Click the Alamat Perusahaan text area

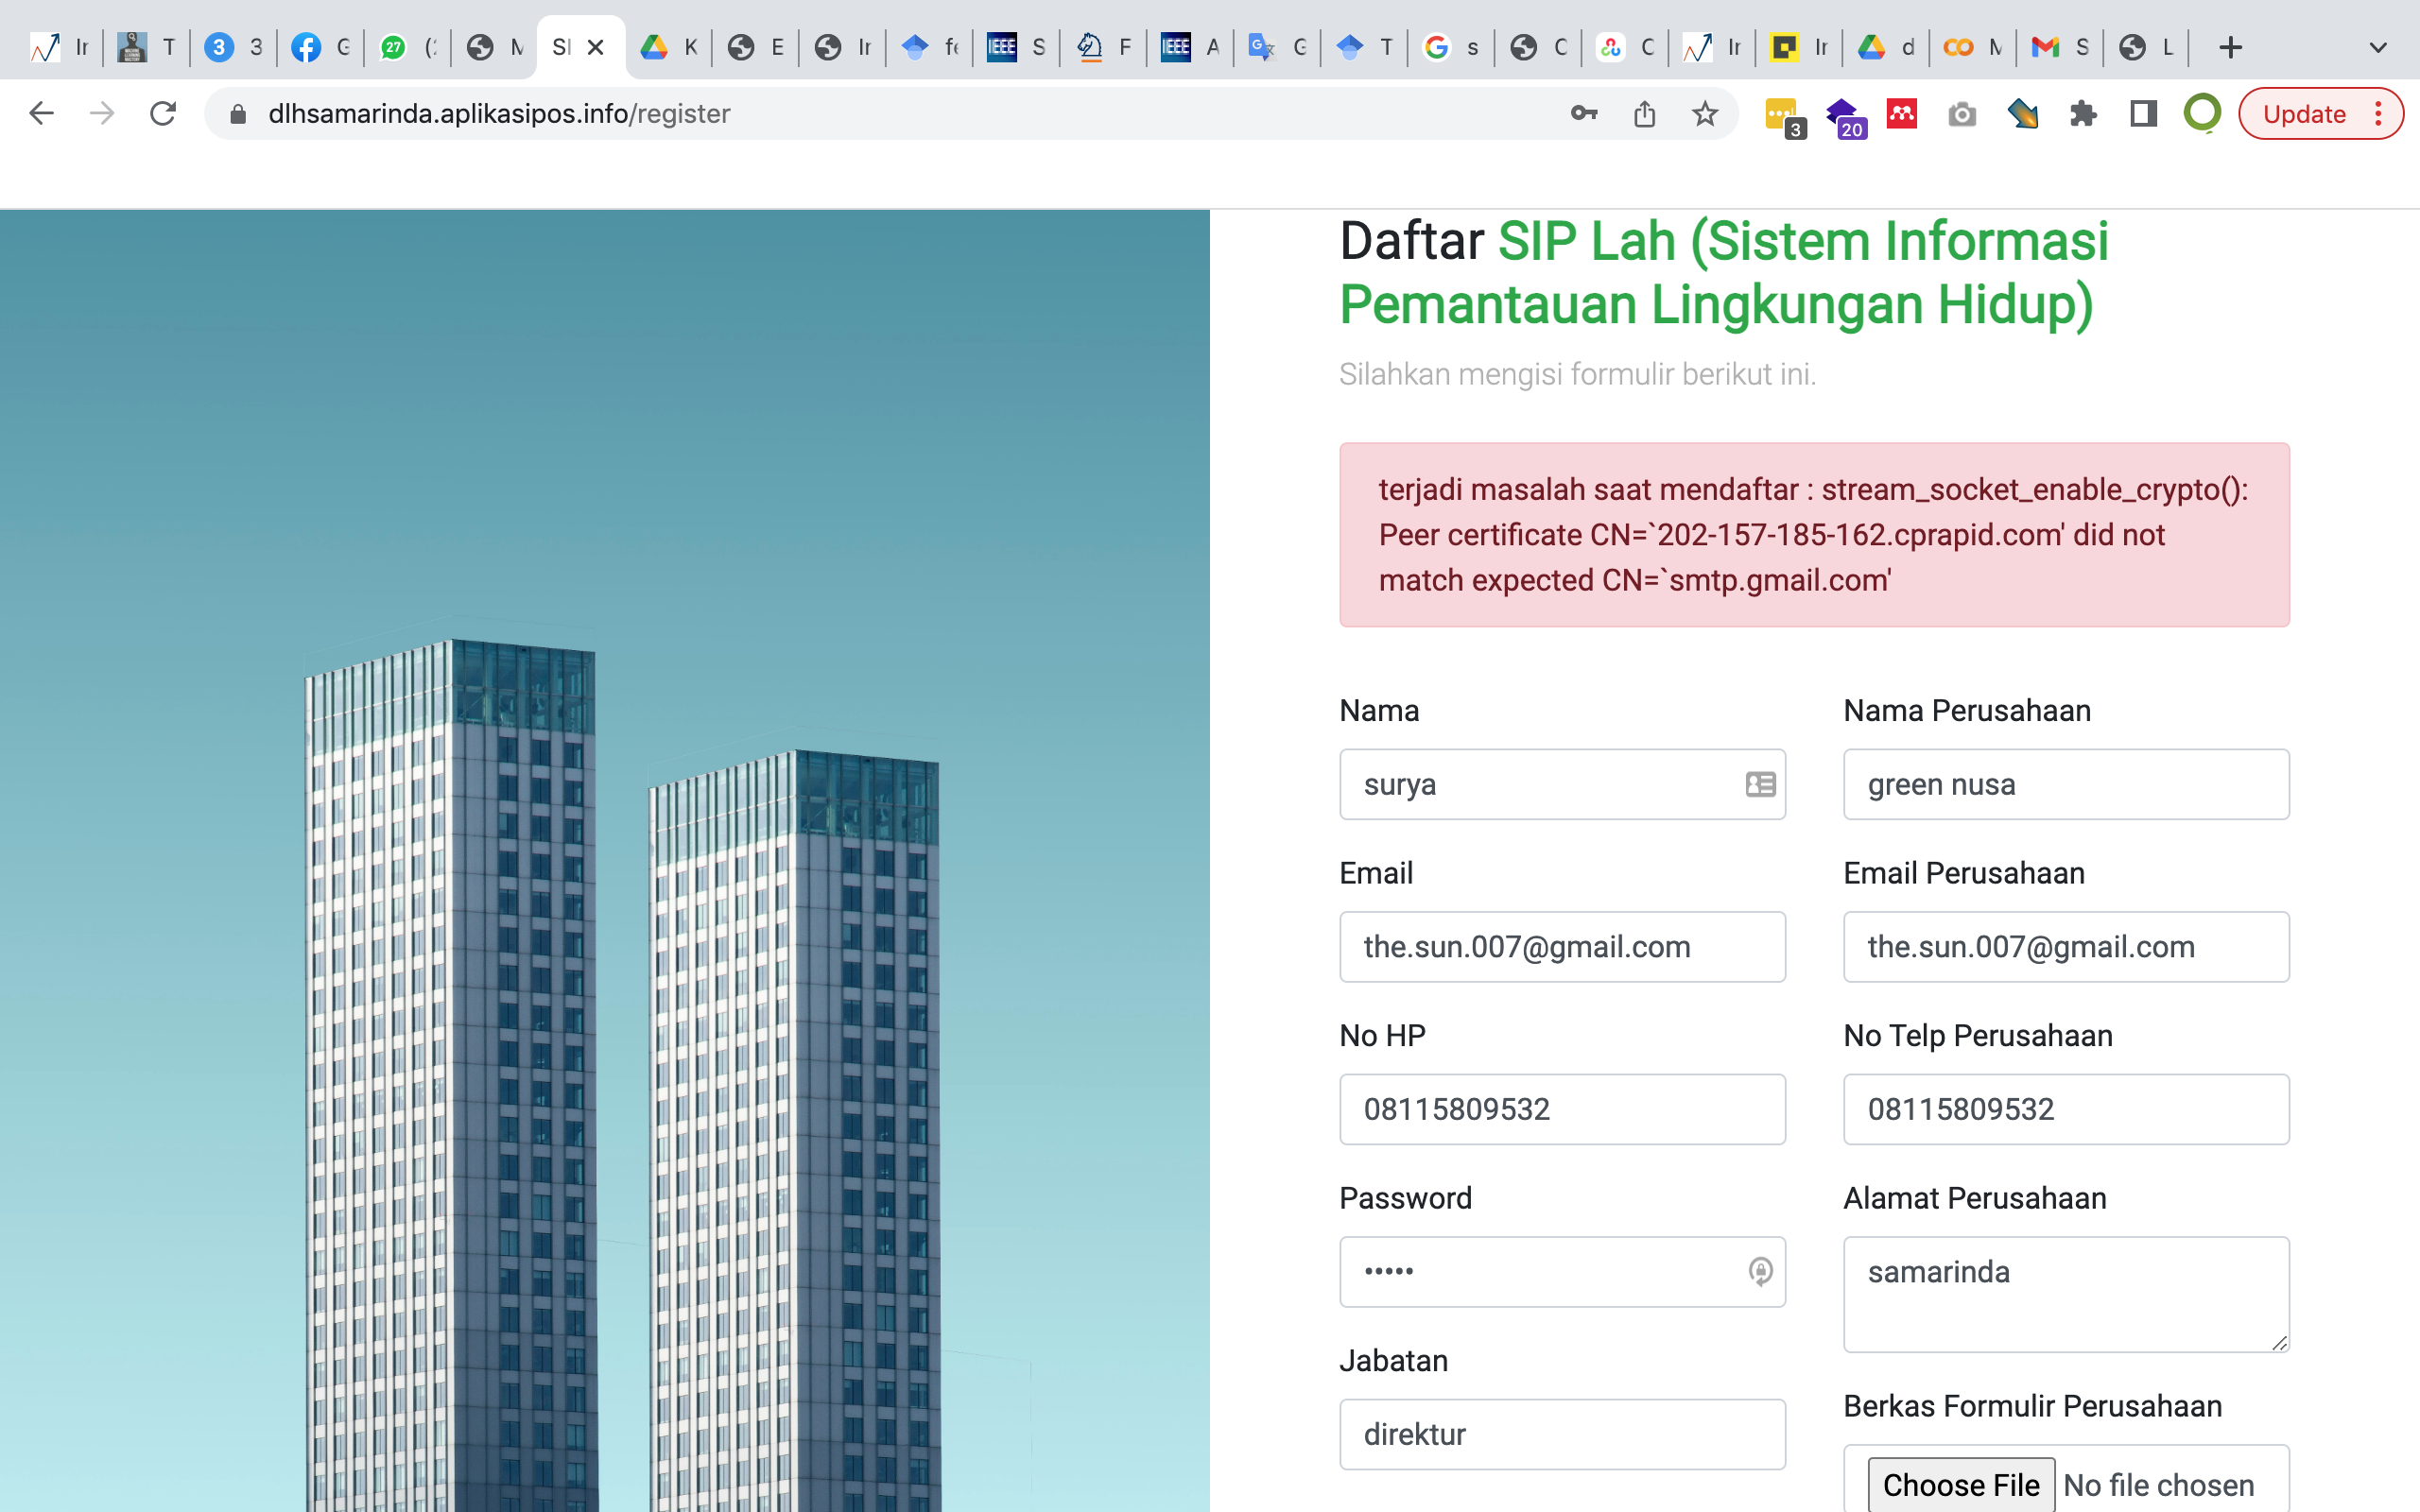pos(2065,1294)
